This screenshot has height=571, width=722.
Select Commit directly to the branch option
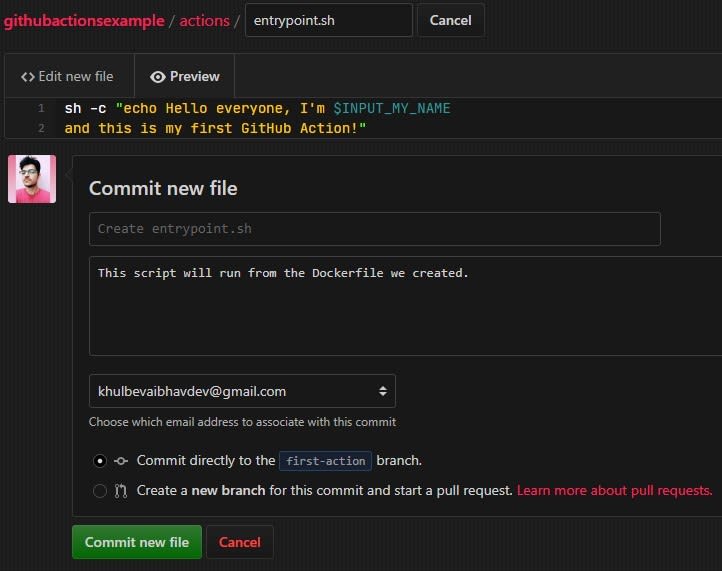(99, 461)
